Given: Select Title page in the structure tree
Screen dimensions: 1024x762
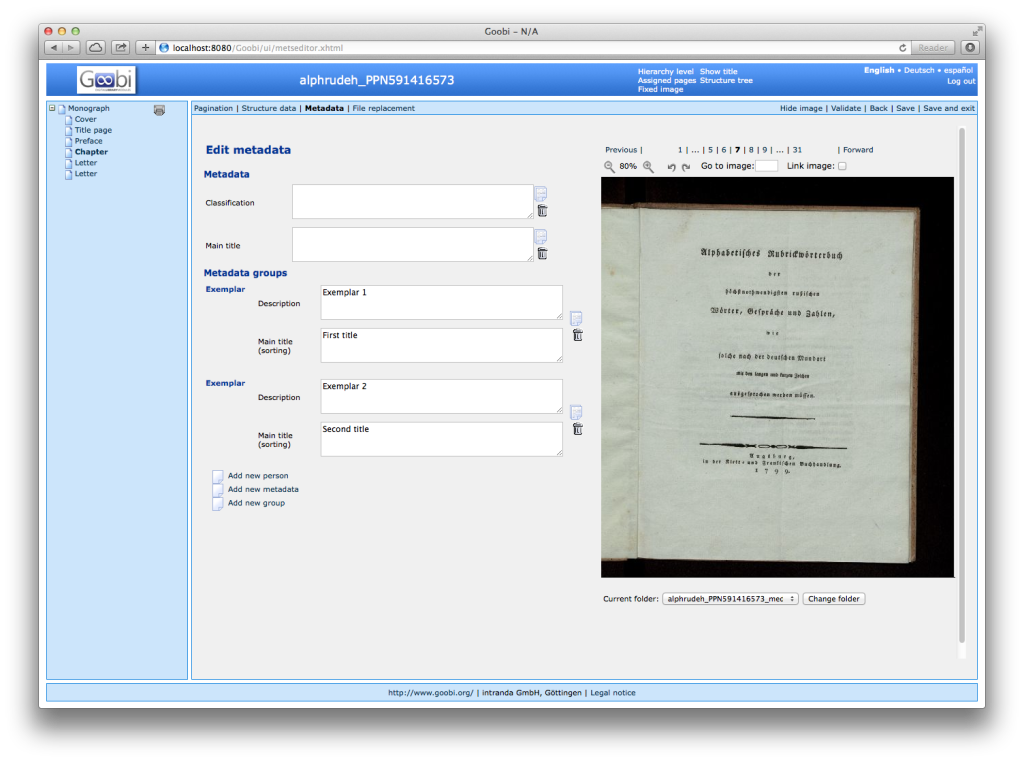Looking at the screenshot, I should click(x=93, y=131).
